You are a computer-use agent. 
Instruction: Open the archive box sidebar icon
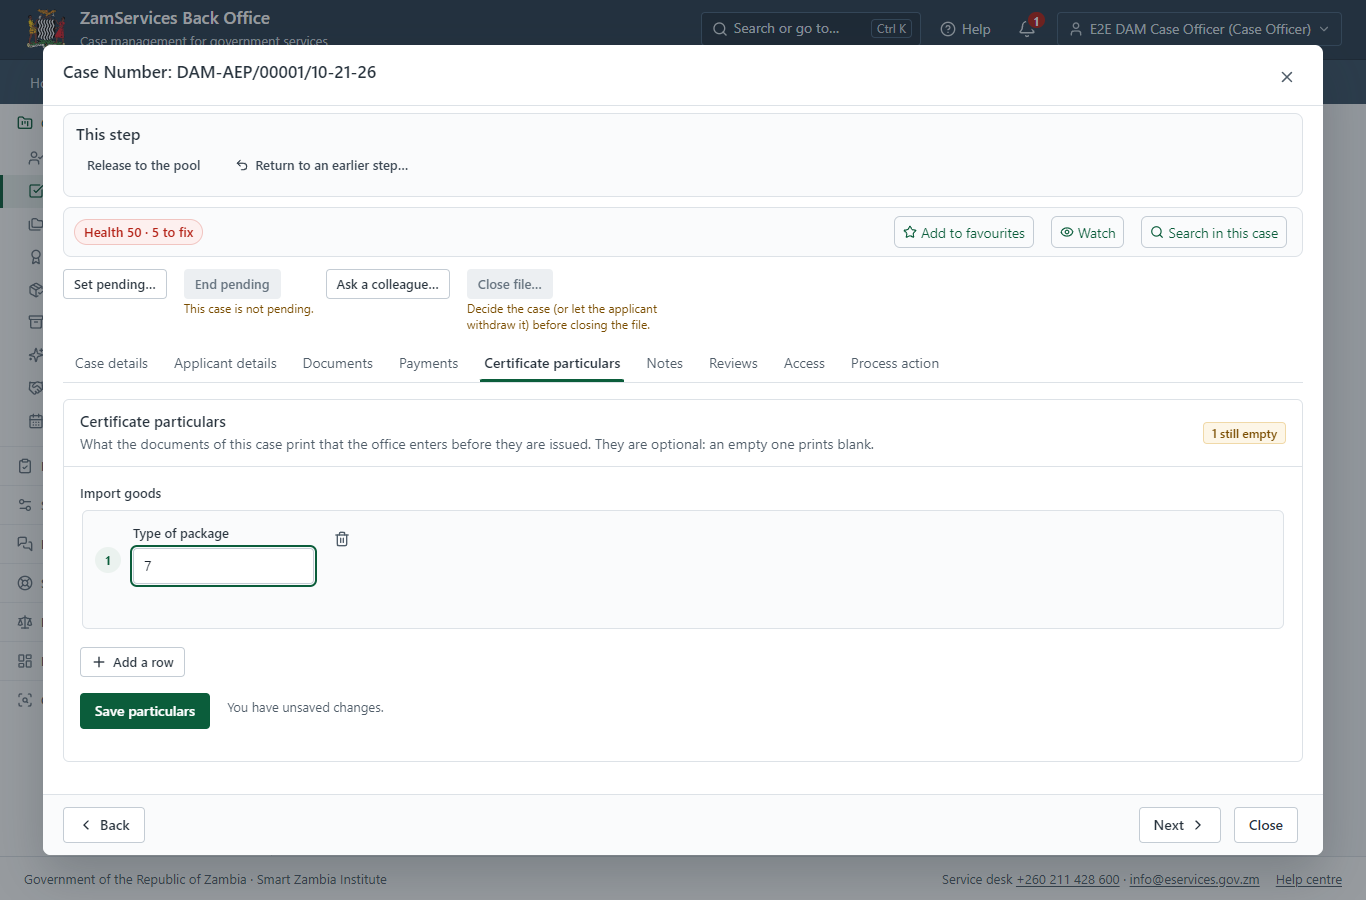[36, 322]
